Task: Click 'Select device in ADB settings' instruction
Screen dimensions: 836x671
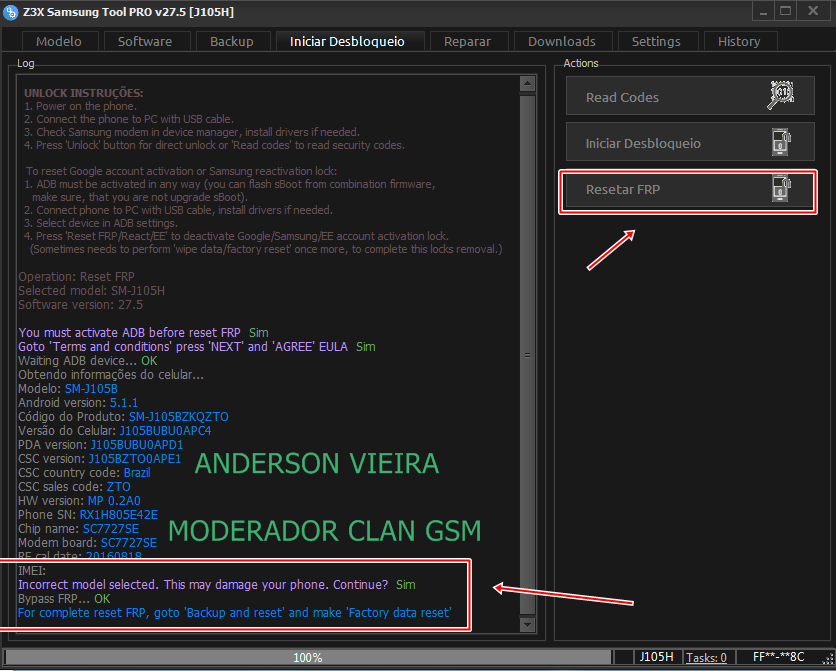Action: 101,223
